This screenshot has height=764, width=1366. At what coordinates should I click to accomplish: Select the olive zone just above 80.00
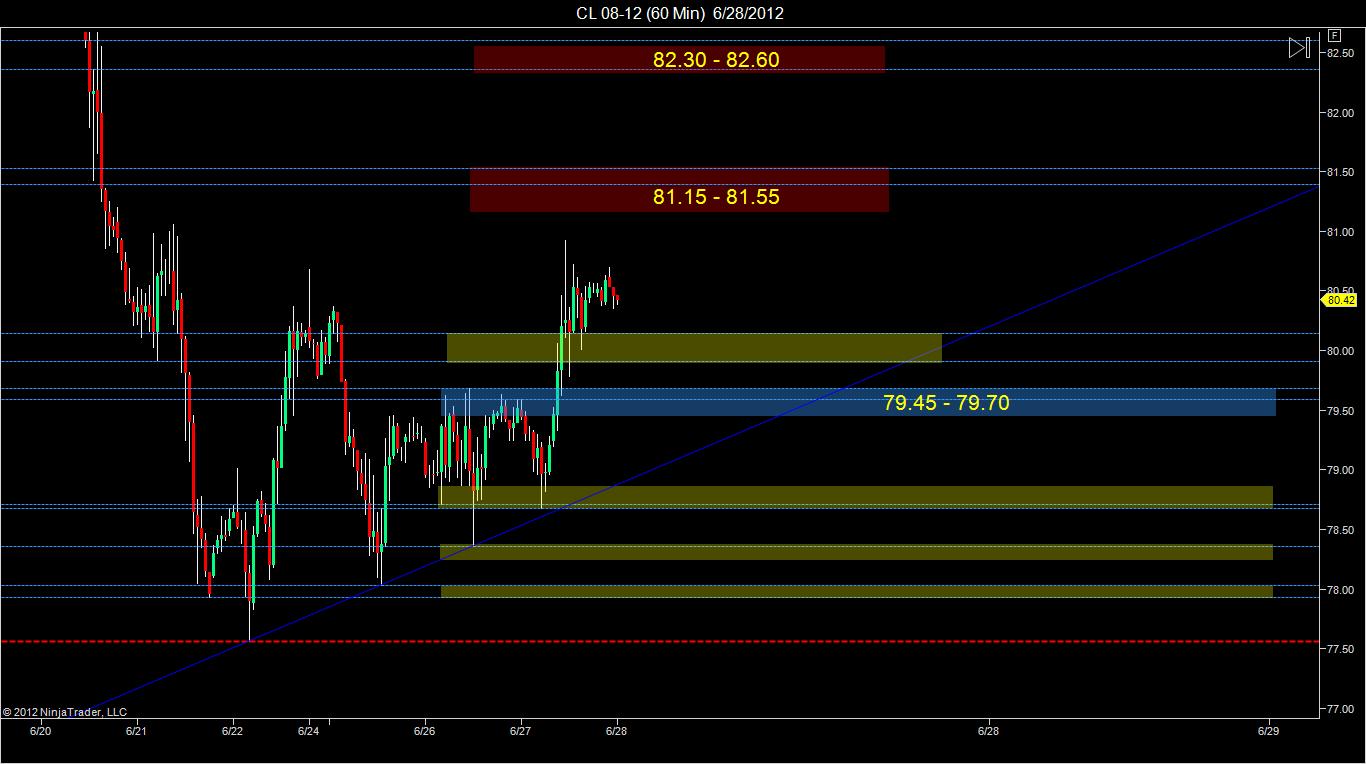[x=694, y=348]
